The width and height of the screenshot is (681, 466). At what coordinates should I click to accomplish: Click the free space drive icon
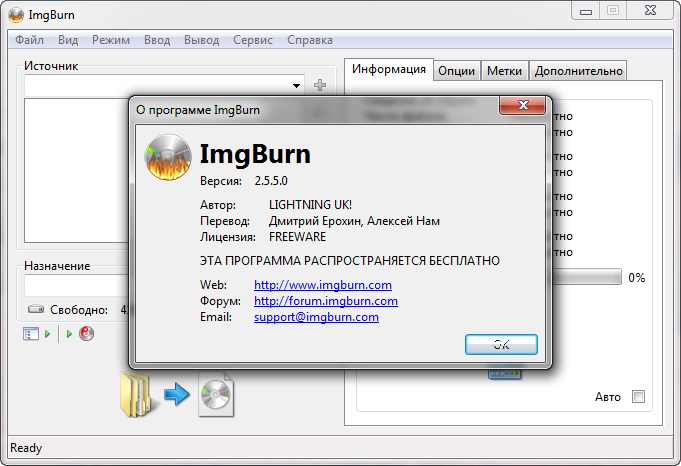pyautogui.click(x=36, y=309)
